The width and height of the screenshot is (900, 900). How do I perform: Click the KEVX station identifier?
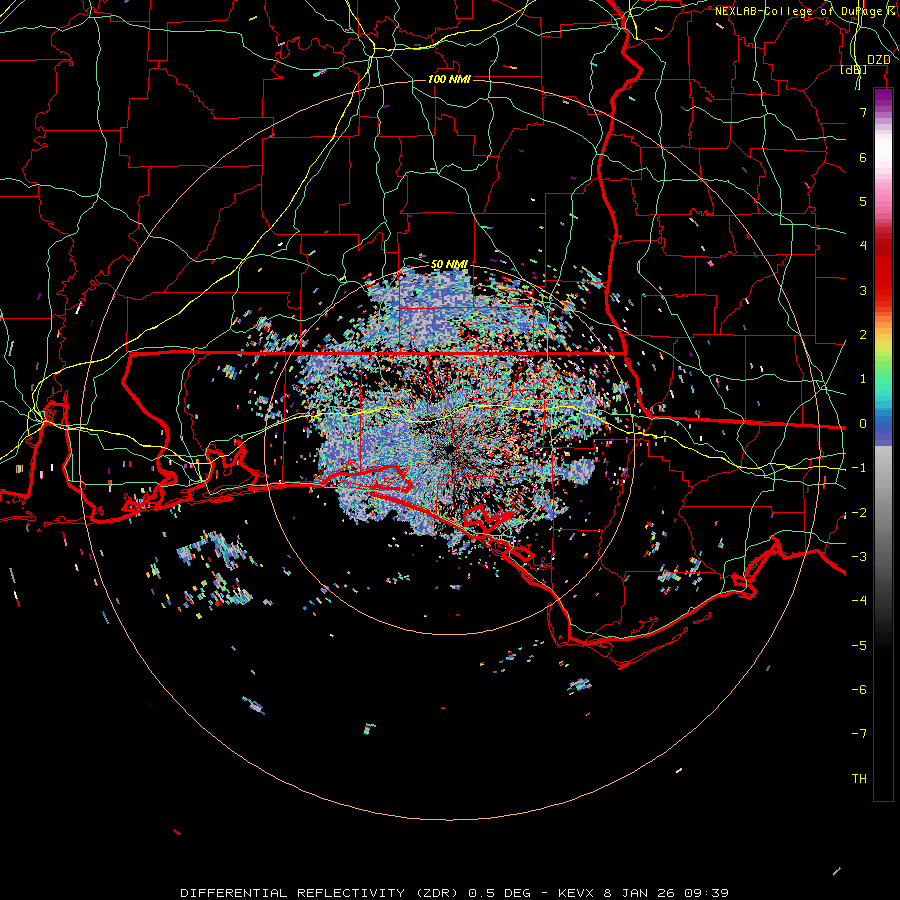click(577, 893)
